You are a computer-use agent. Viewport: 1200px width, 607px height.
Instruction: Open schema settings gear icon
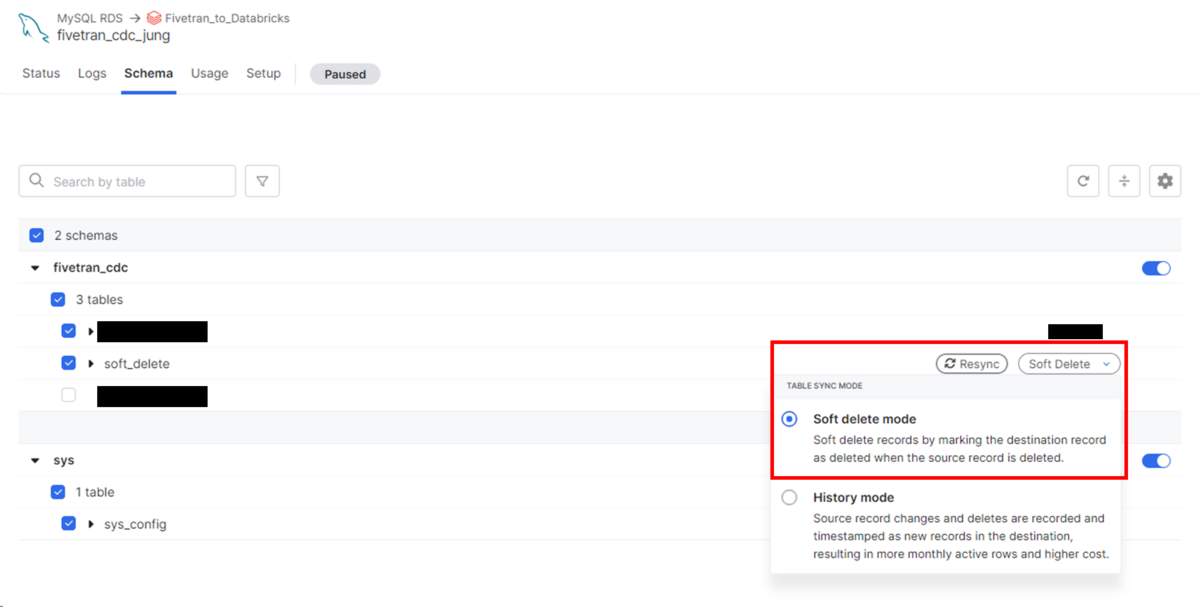point(1165,181)
